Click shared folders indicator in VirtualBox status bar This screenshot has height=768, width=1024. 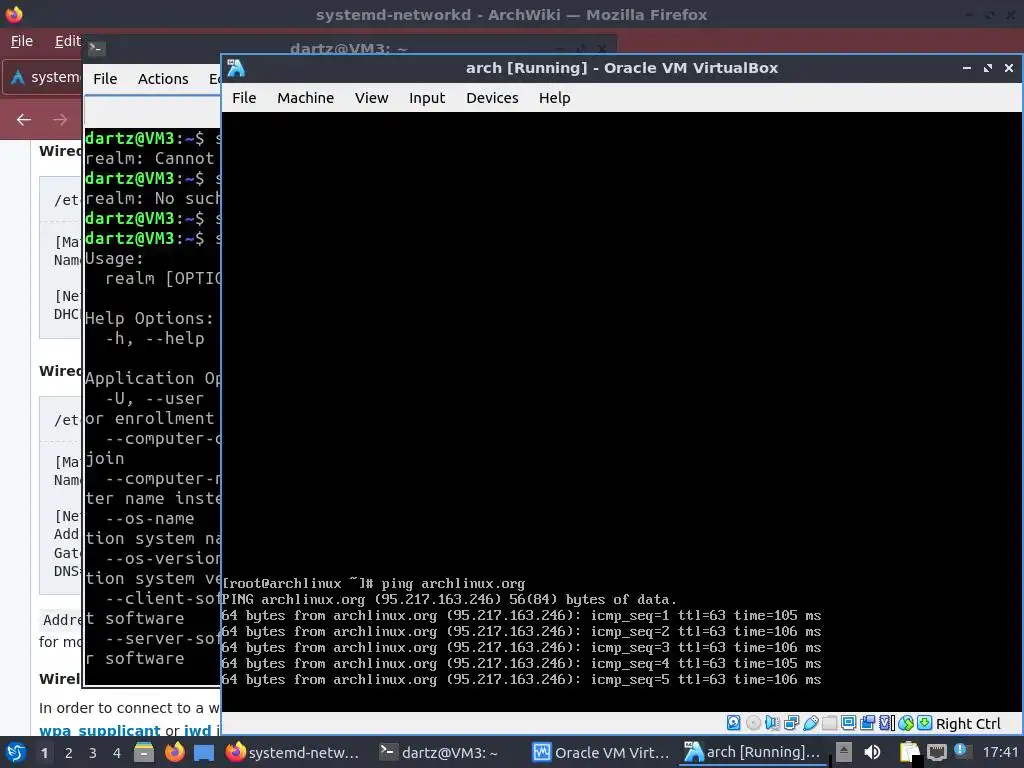[829, 723]
